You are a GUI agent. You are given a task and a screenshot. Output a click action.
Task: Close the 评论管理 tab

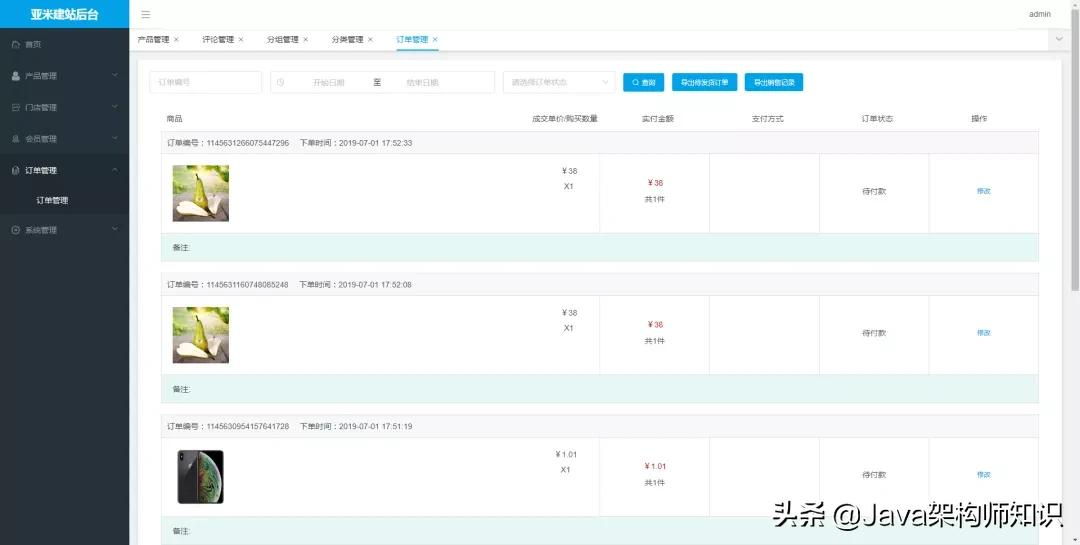tap(241, 40)
